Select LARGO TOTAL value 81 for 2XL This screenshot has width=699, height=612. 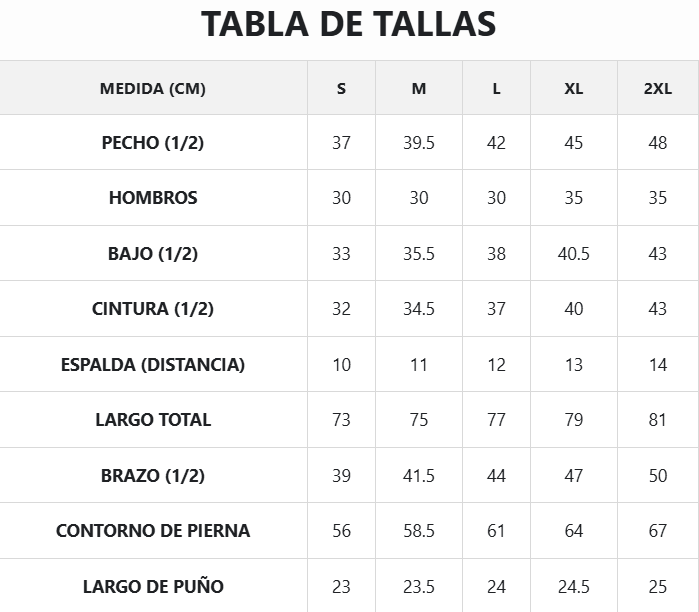(657, 420)
